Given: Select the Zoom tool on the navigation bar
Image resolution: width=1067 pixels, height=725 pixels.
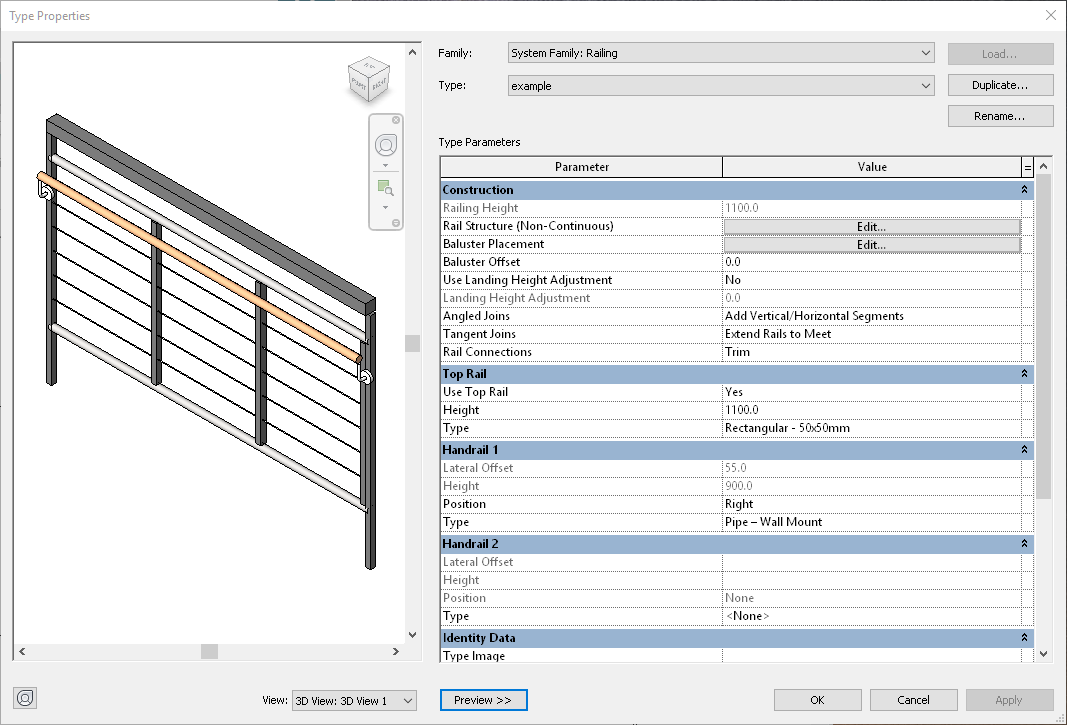Looking at the screenshot, I should tap(385, 186).
